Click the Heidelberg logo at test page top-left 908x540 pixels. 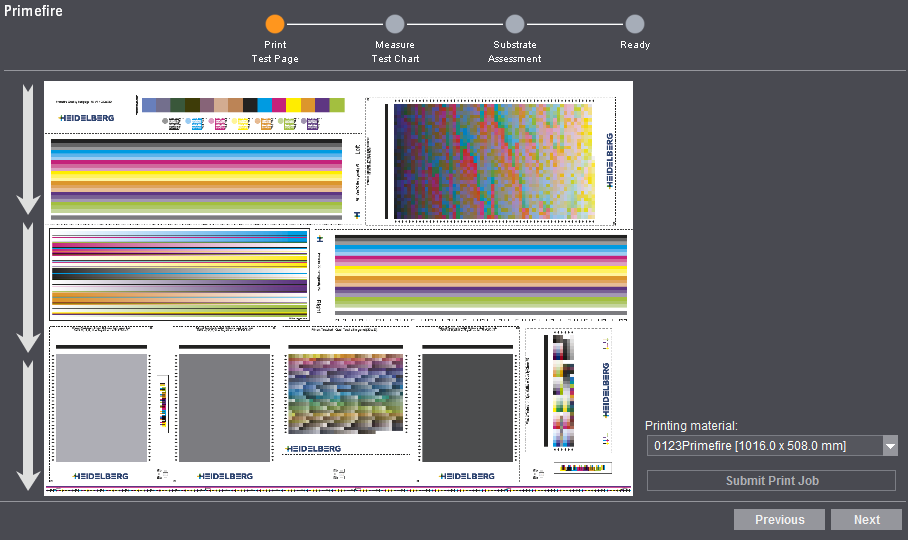click(86, 118)
